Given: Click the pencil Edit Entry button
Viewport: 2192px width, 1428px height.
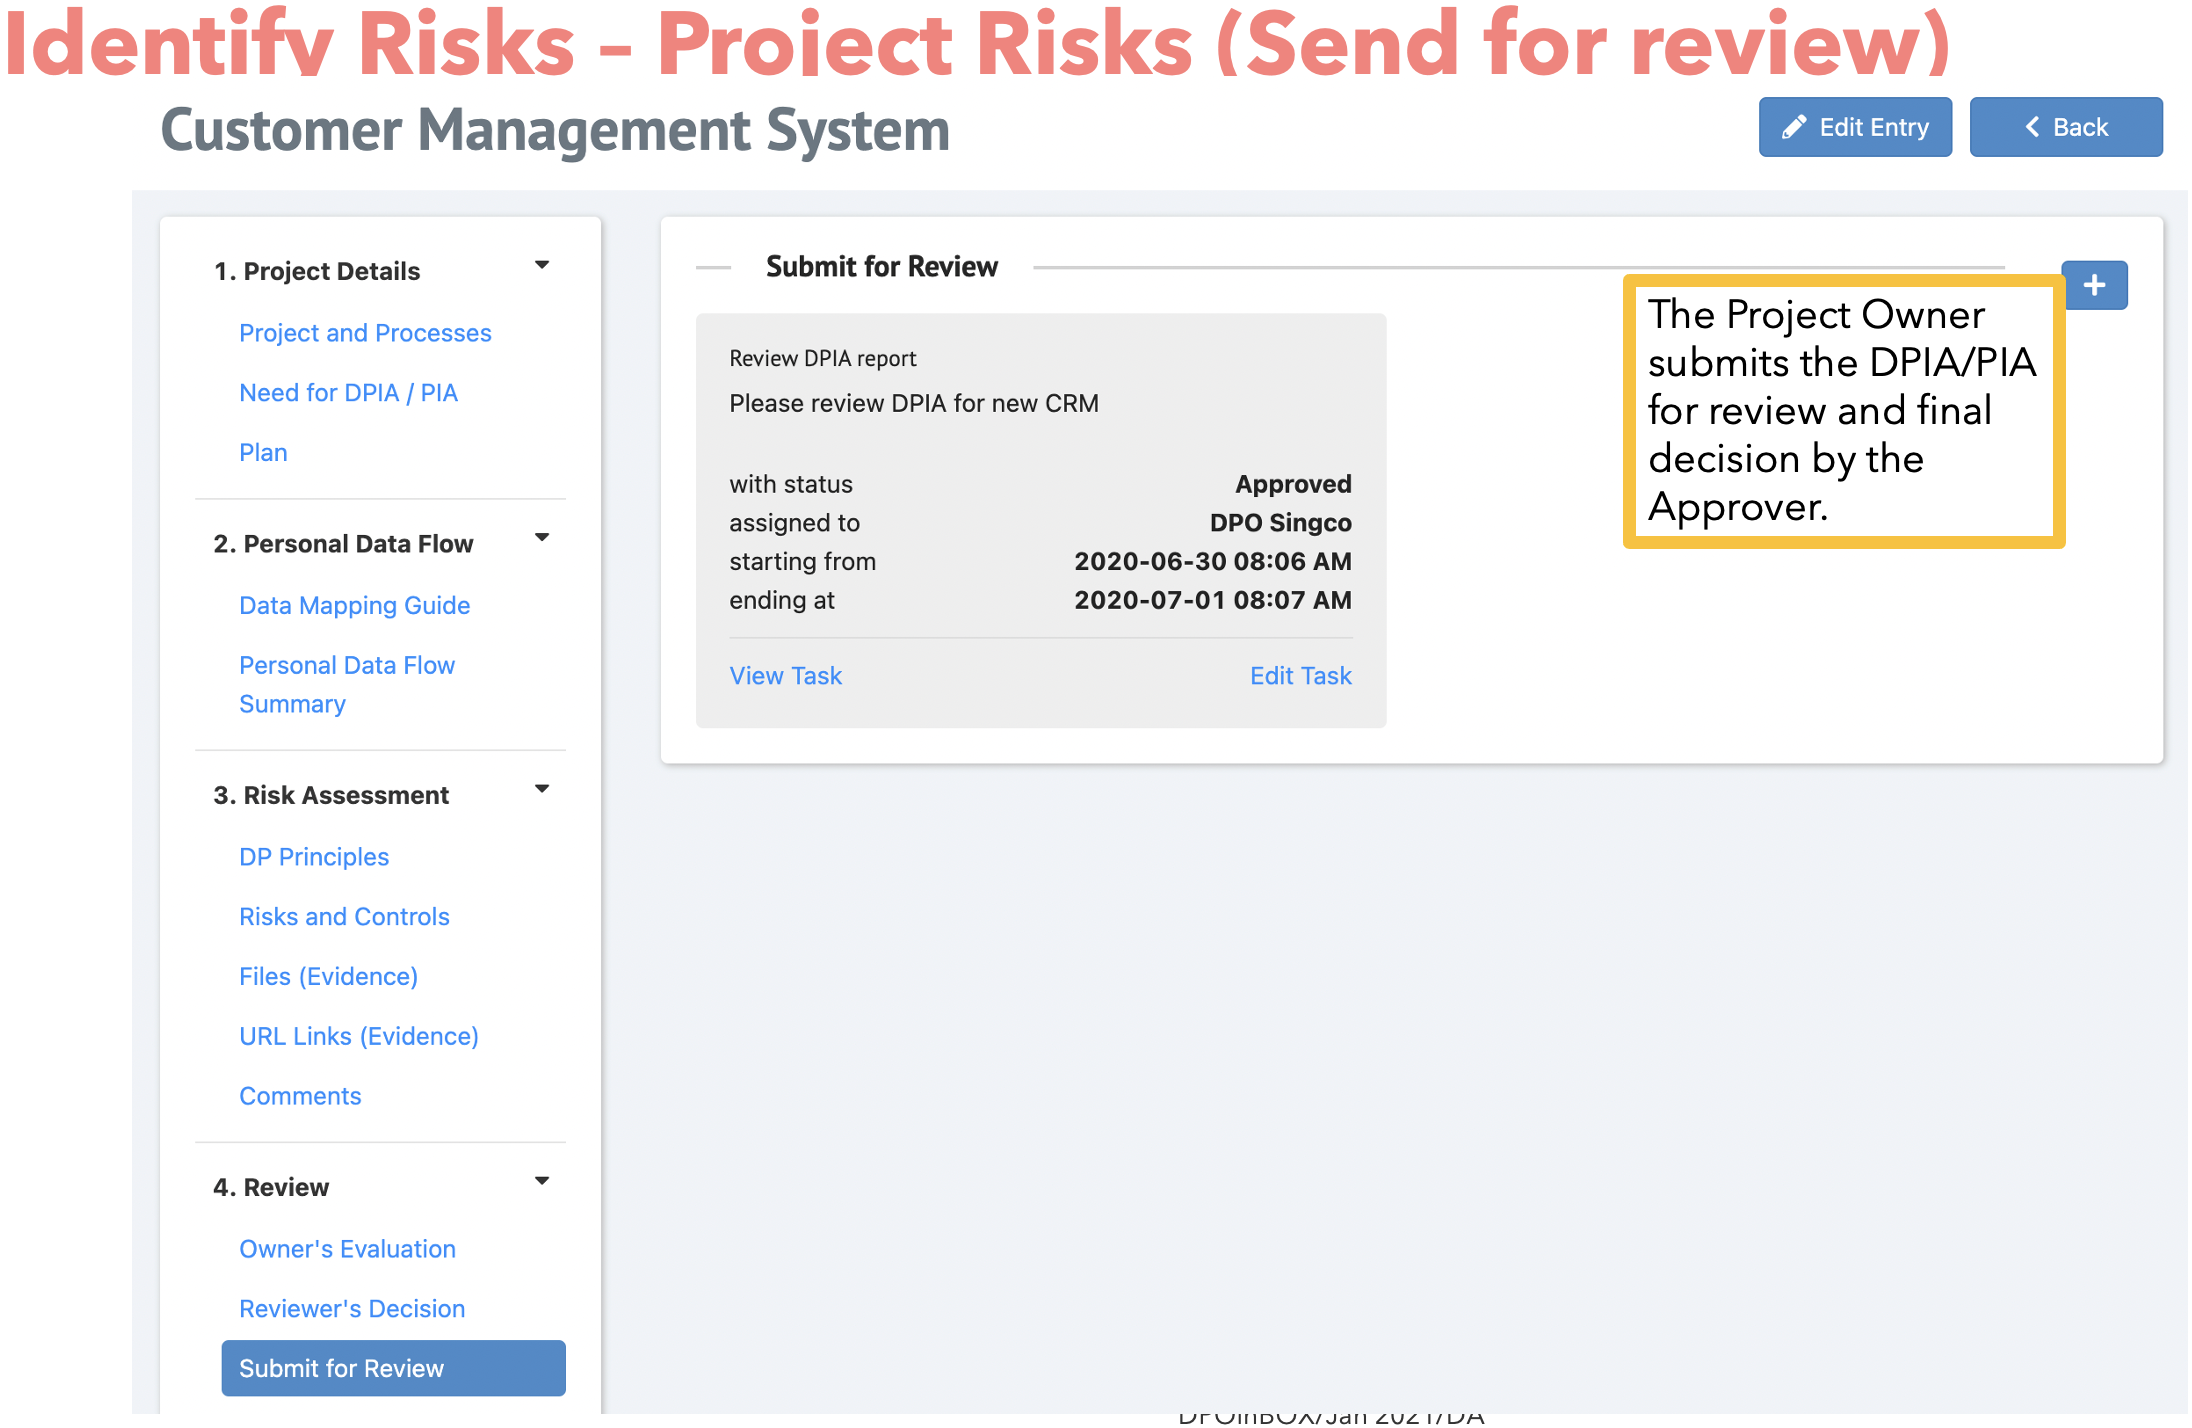Looking at the screenshot, I should click(x=1855, y=127).
